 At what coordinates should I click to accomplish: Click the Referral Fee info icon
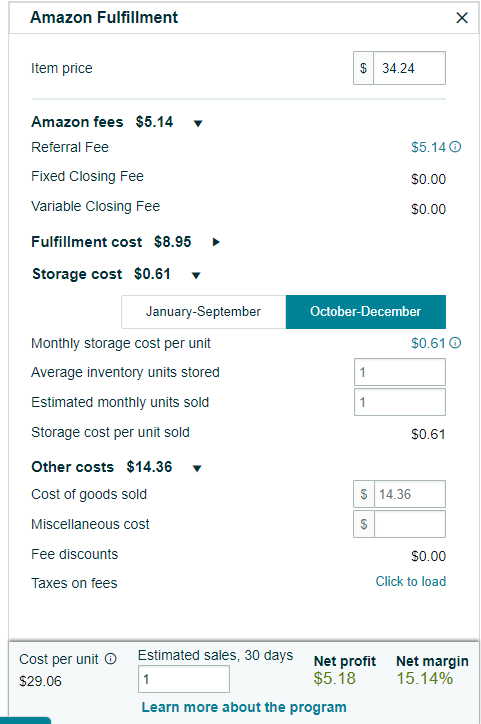455,147
